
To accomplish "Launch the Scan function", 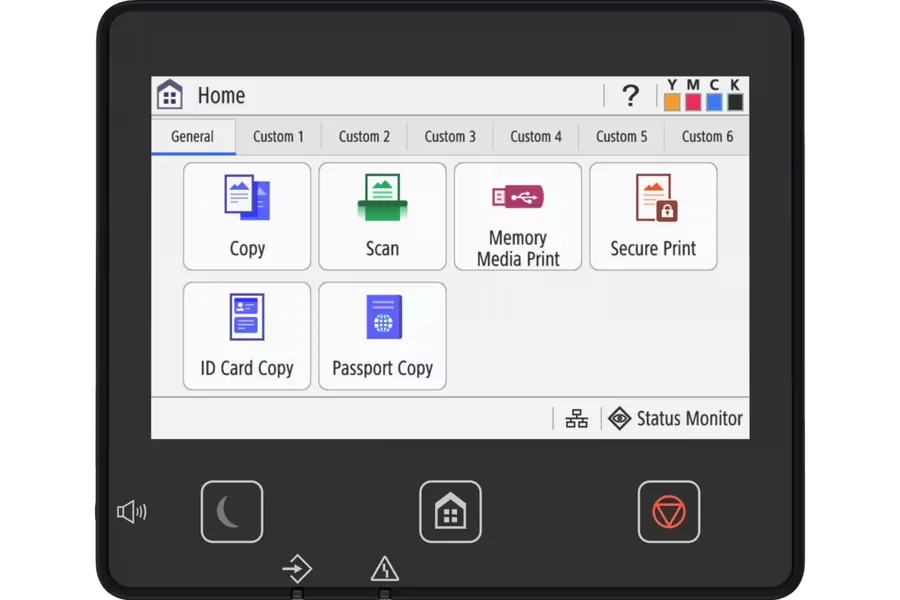I will (x=382, y=217).
